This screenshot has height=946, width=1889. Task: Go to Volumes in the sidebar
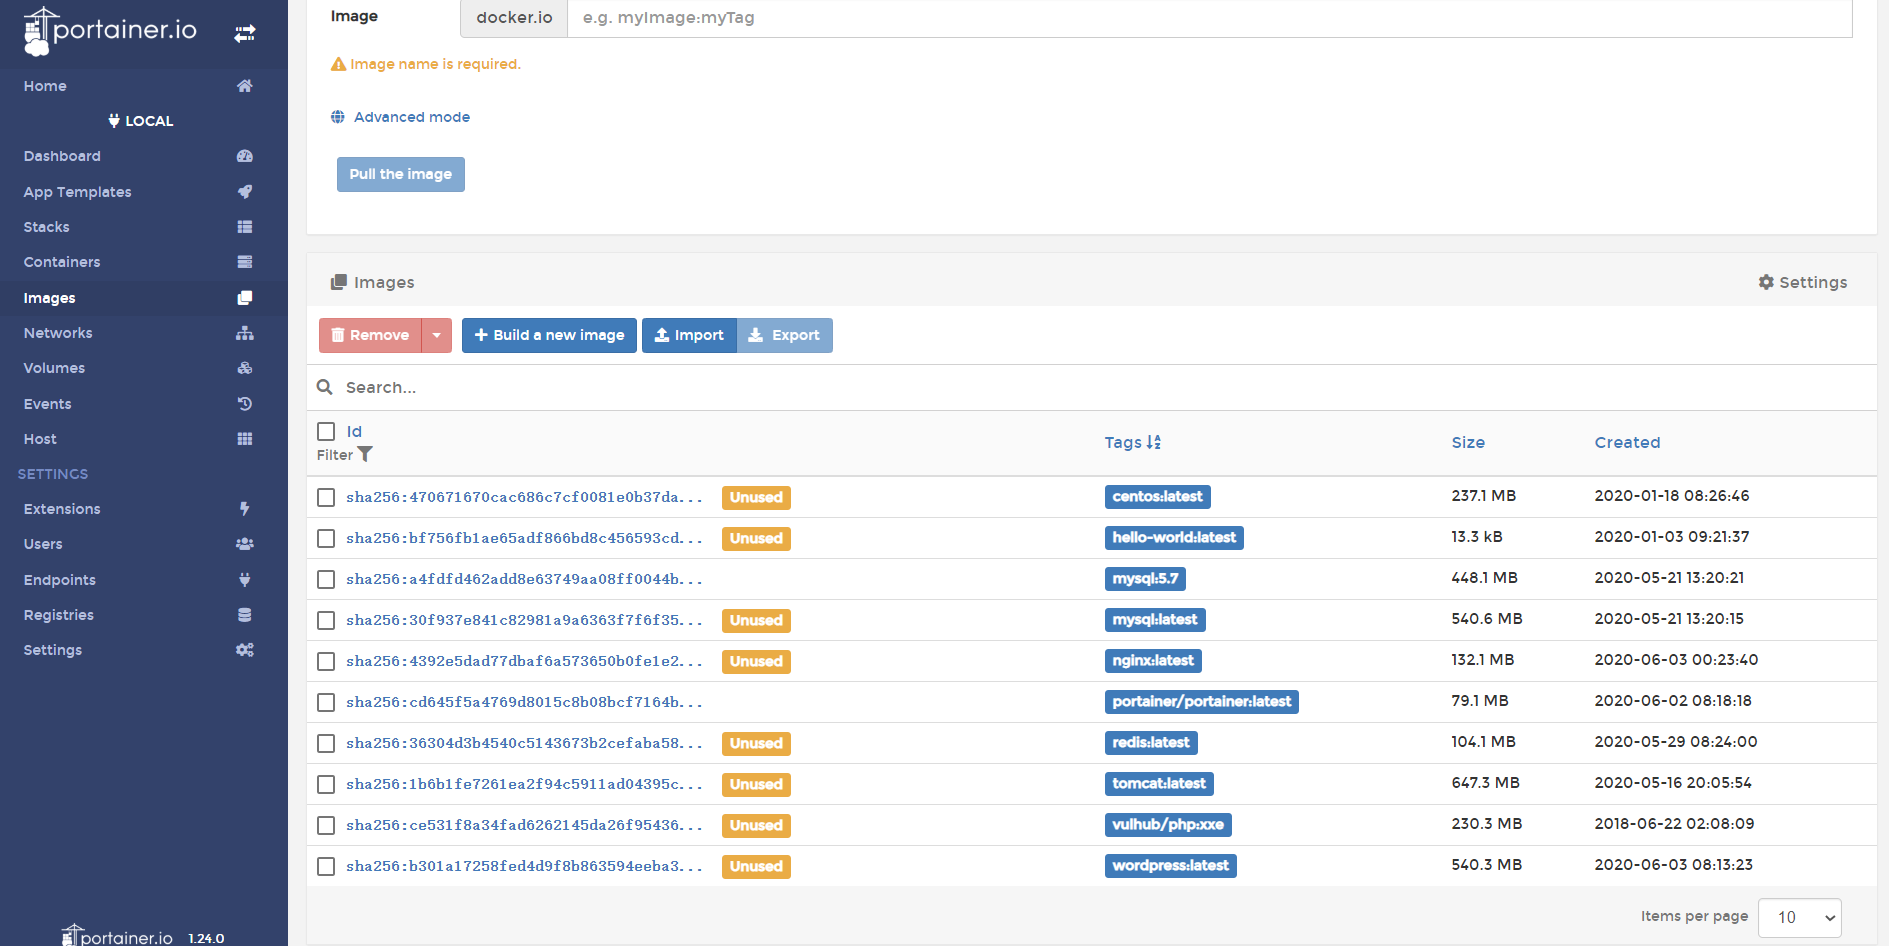pos(54,368)
